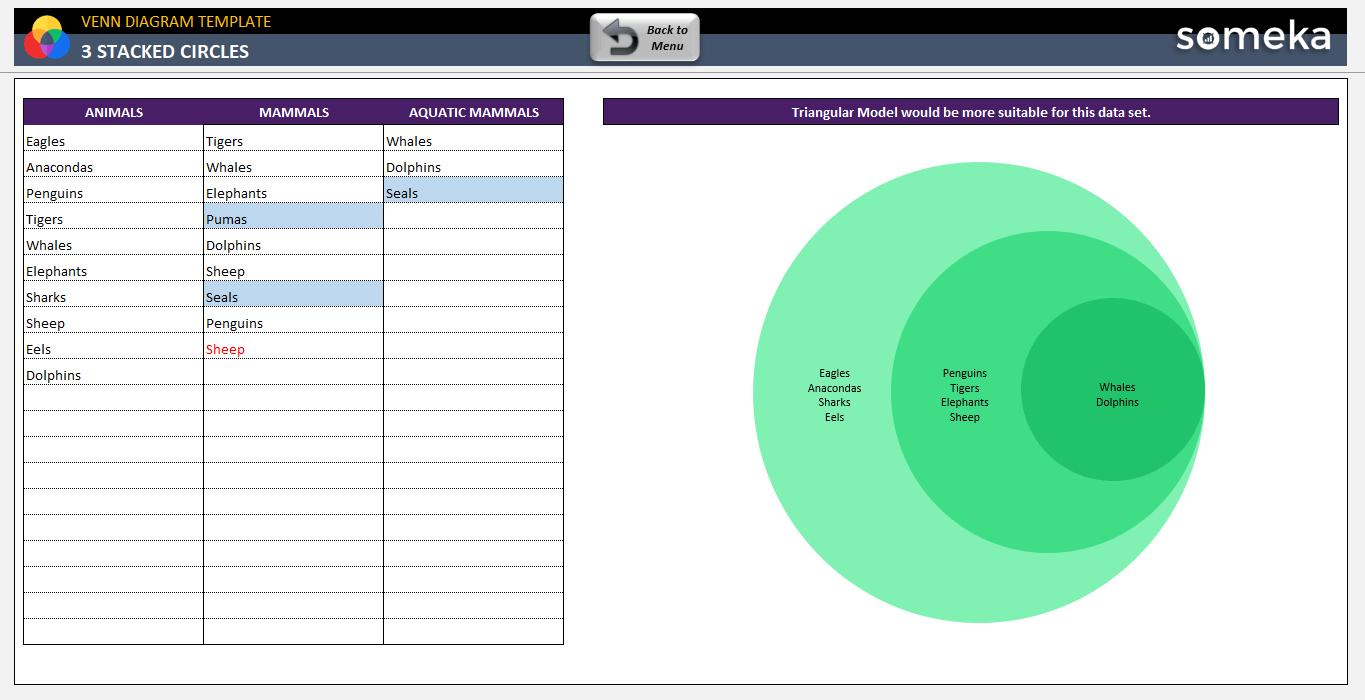Click the Triangular Model suggestion banner
This screenshot has height=700, width=1365.
pos(970,112)
